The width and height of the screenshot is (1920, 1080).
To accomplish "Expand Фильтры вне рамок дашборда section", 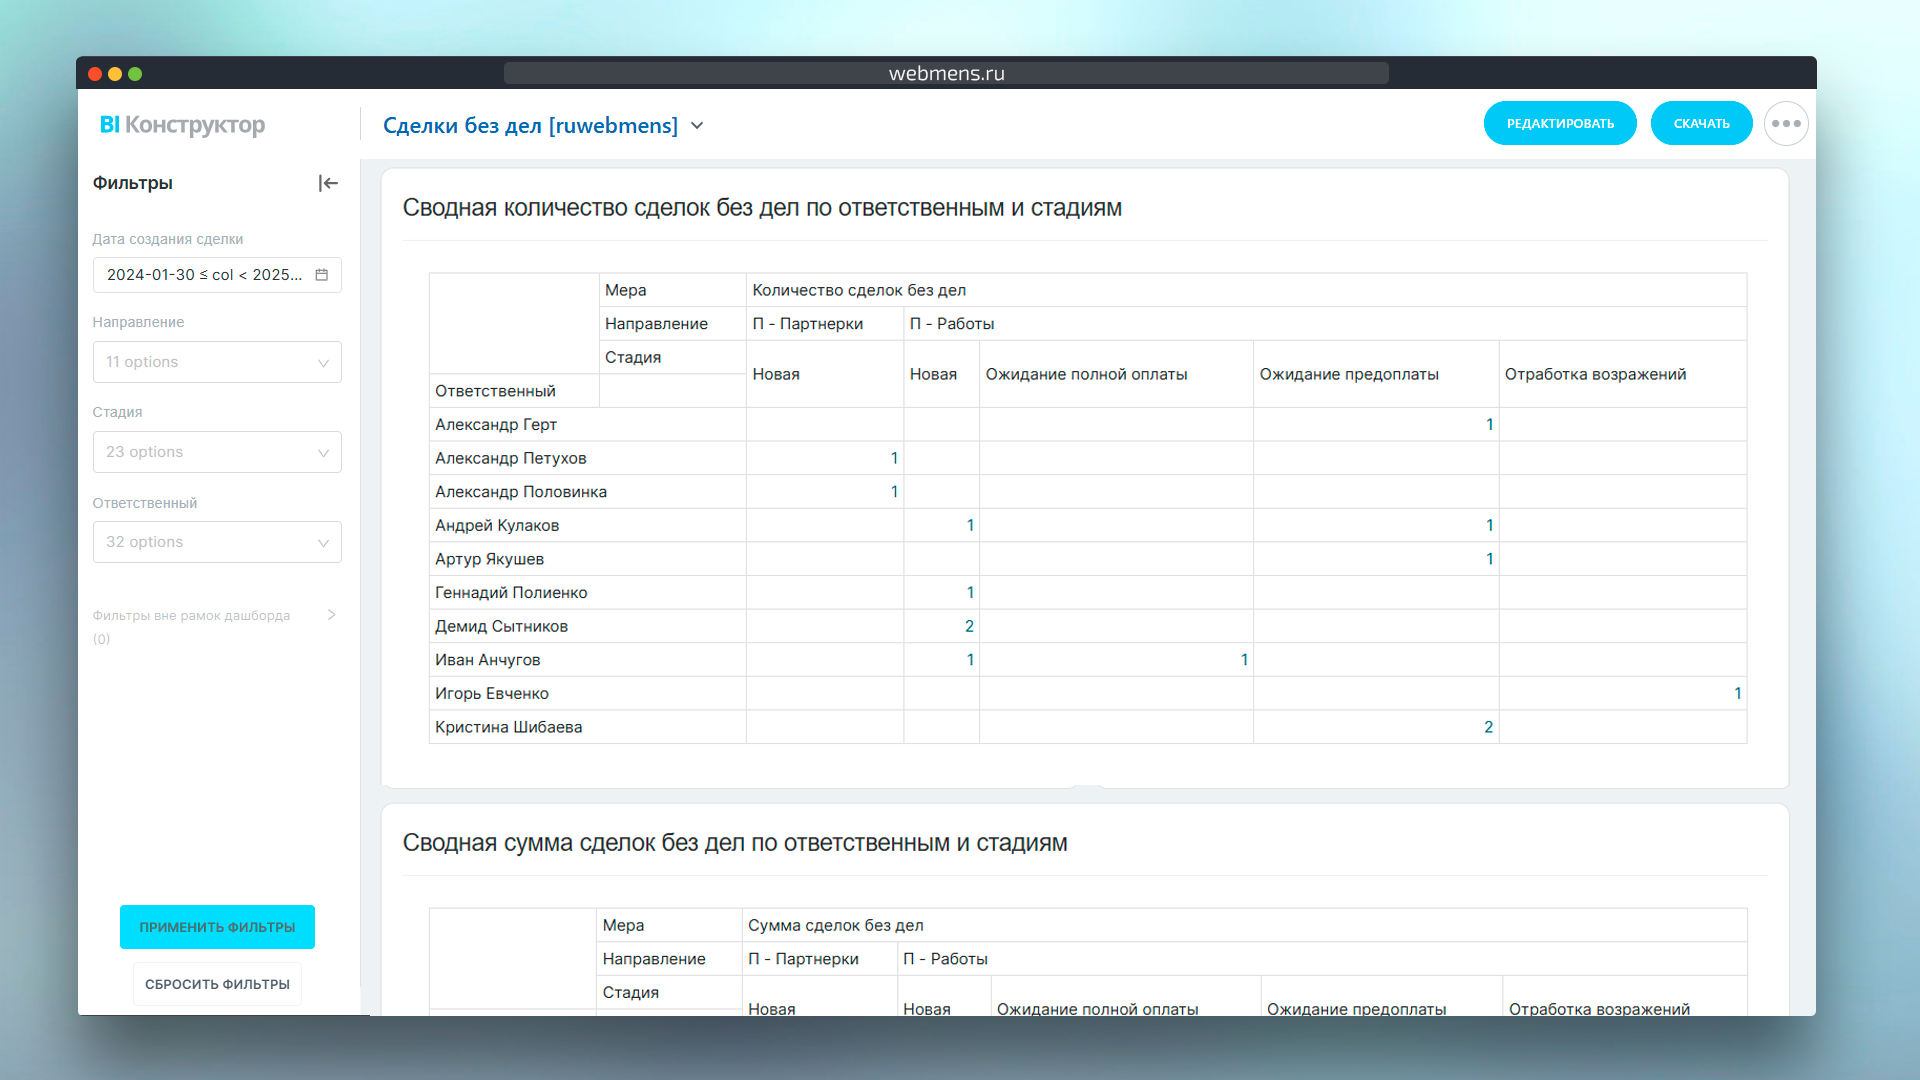I will (x=331, y=615).
